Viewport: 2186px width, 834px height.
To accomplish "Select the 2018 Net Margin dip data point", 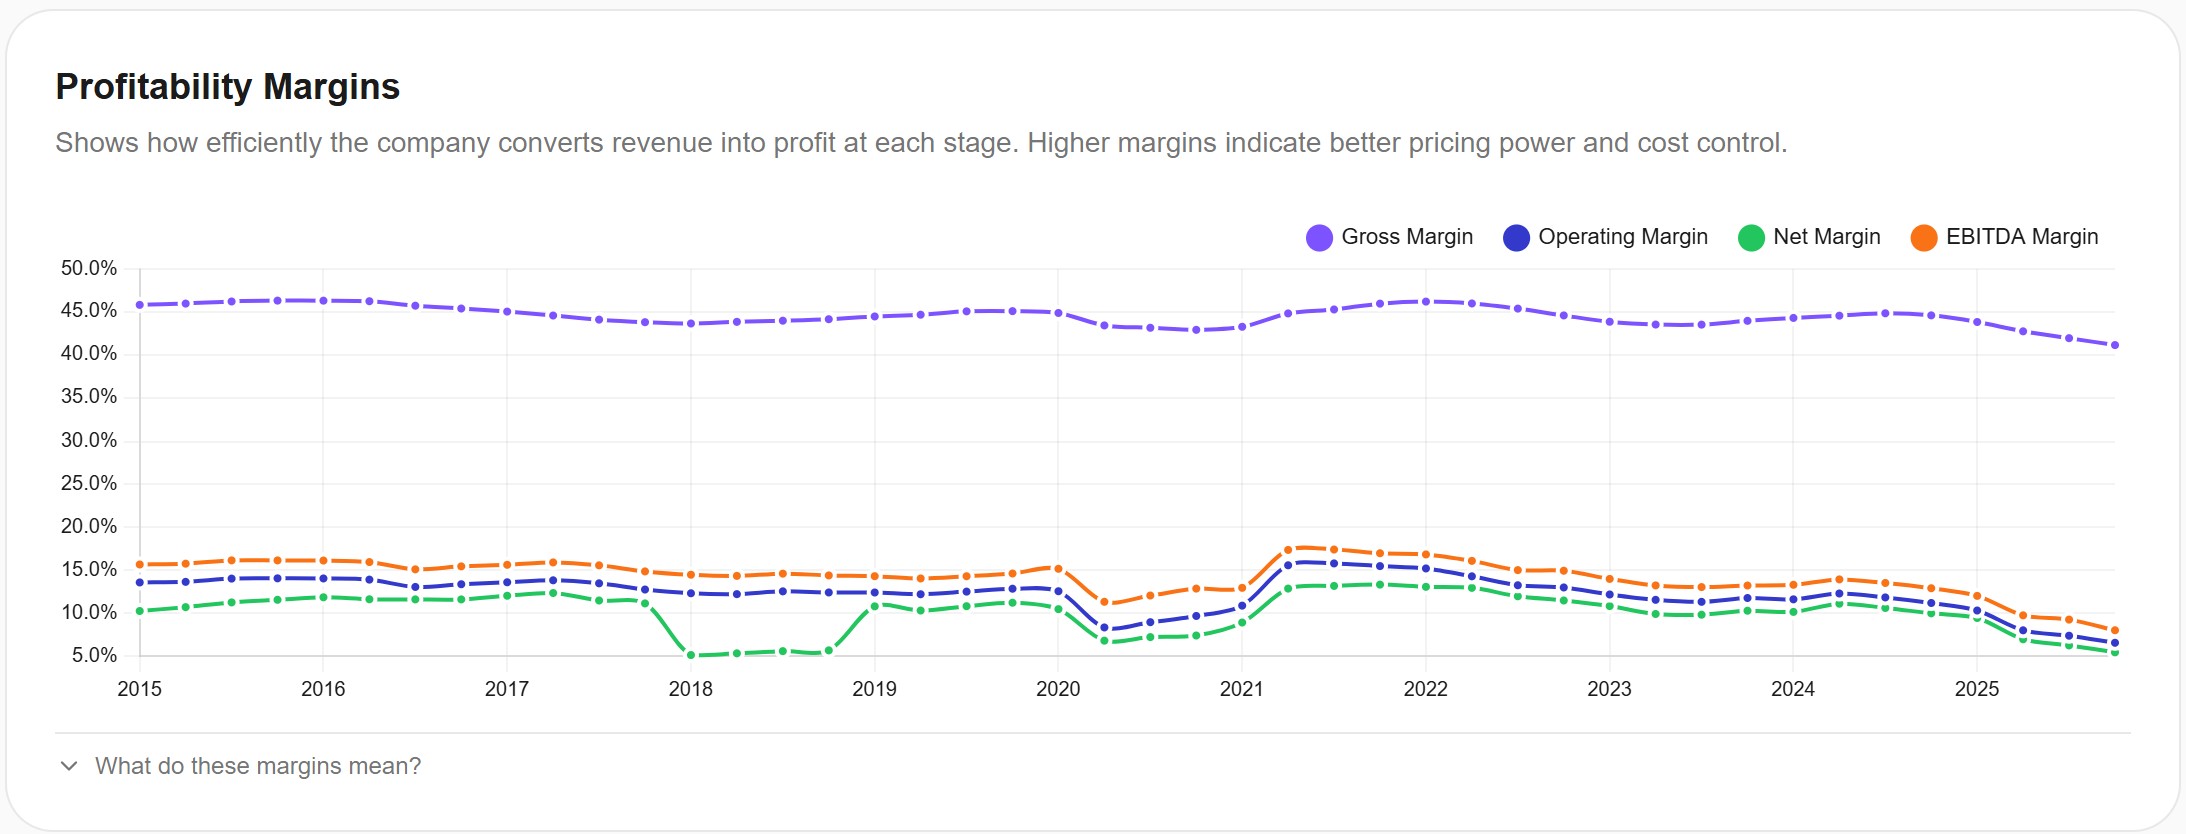I will point(690,654).
